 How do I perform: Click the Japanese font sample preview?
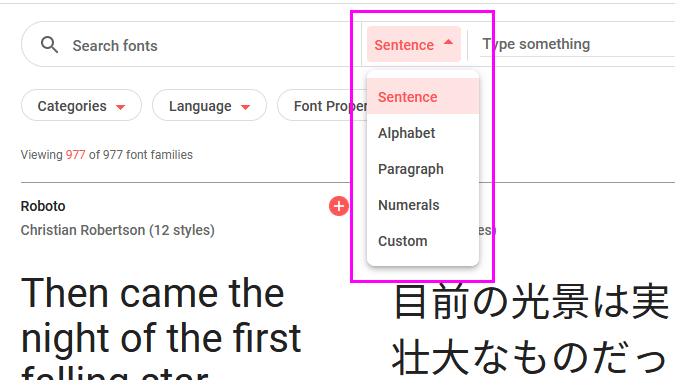click(530, 330)
